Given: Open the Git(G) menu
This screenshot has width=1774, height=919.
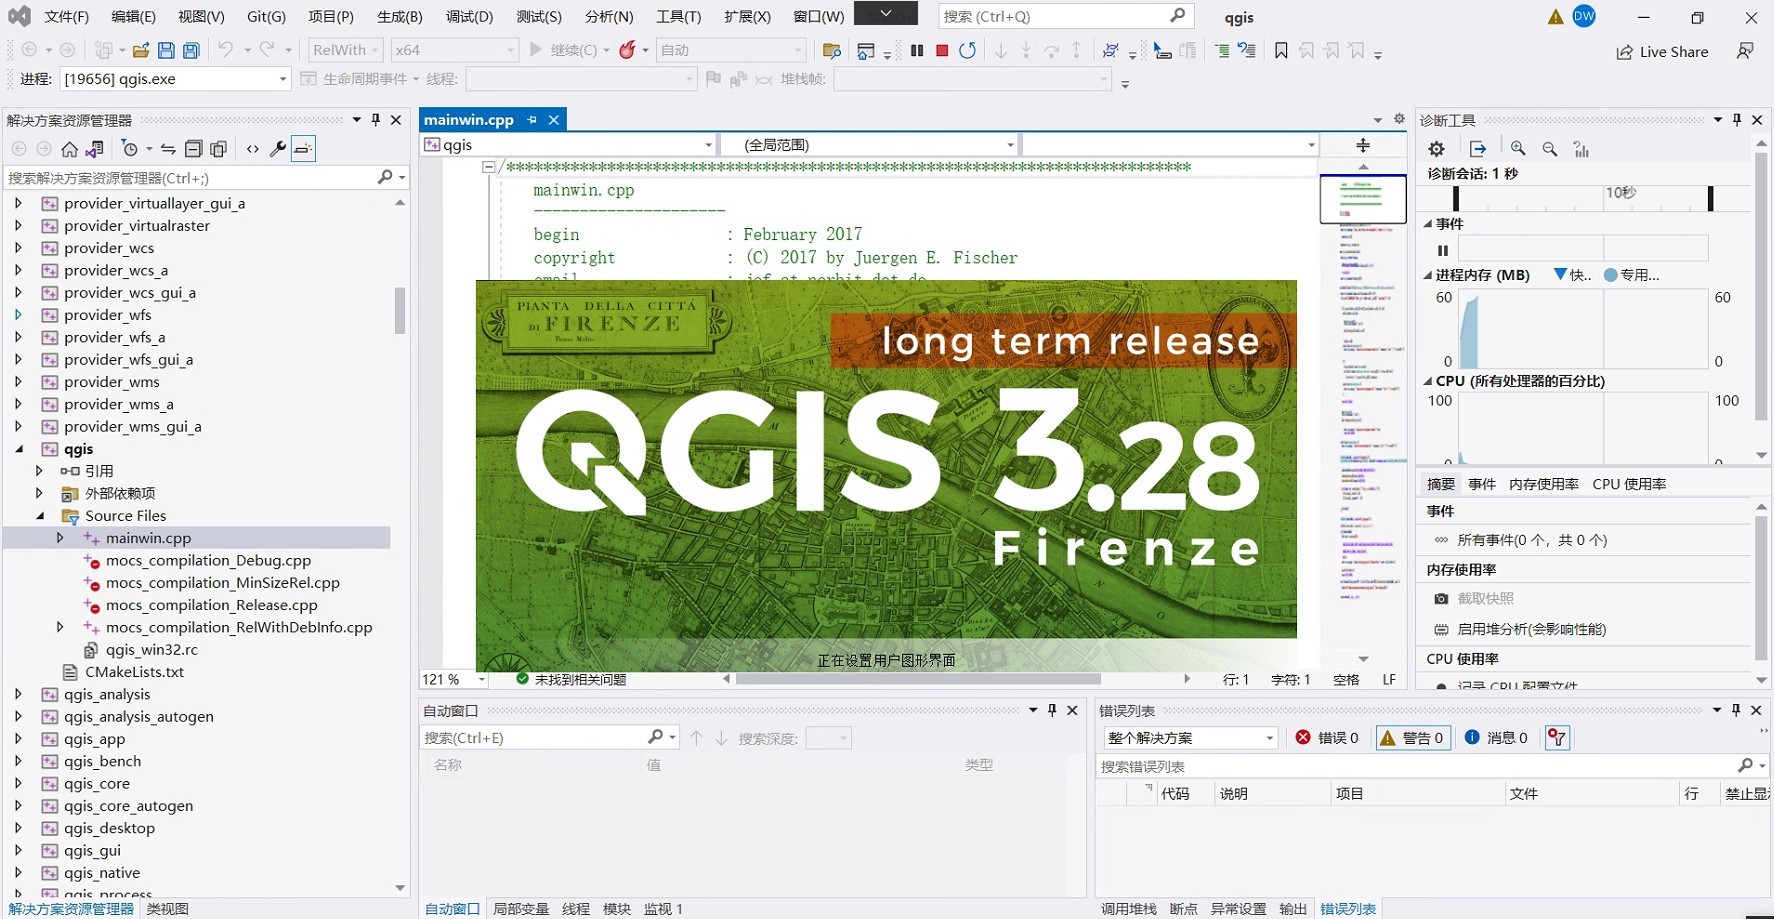Looking at the screenshot, I should coord(266,17).
